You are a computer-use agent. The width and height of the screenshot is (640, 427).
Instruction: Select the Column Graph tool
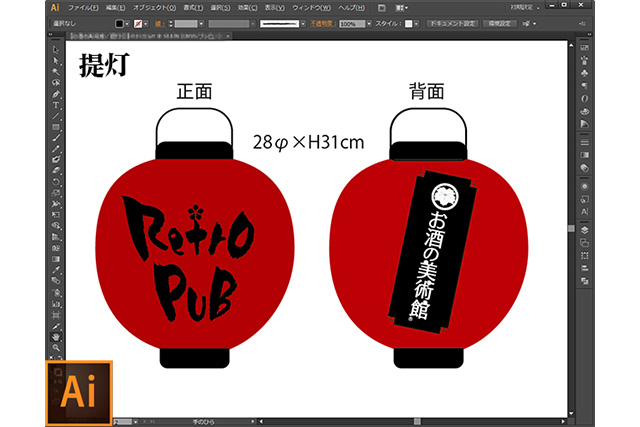point(56,304)
